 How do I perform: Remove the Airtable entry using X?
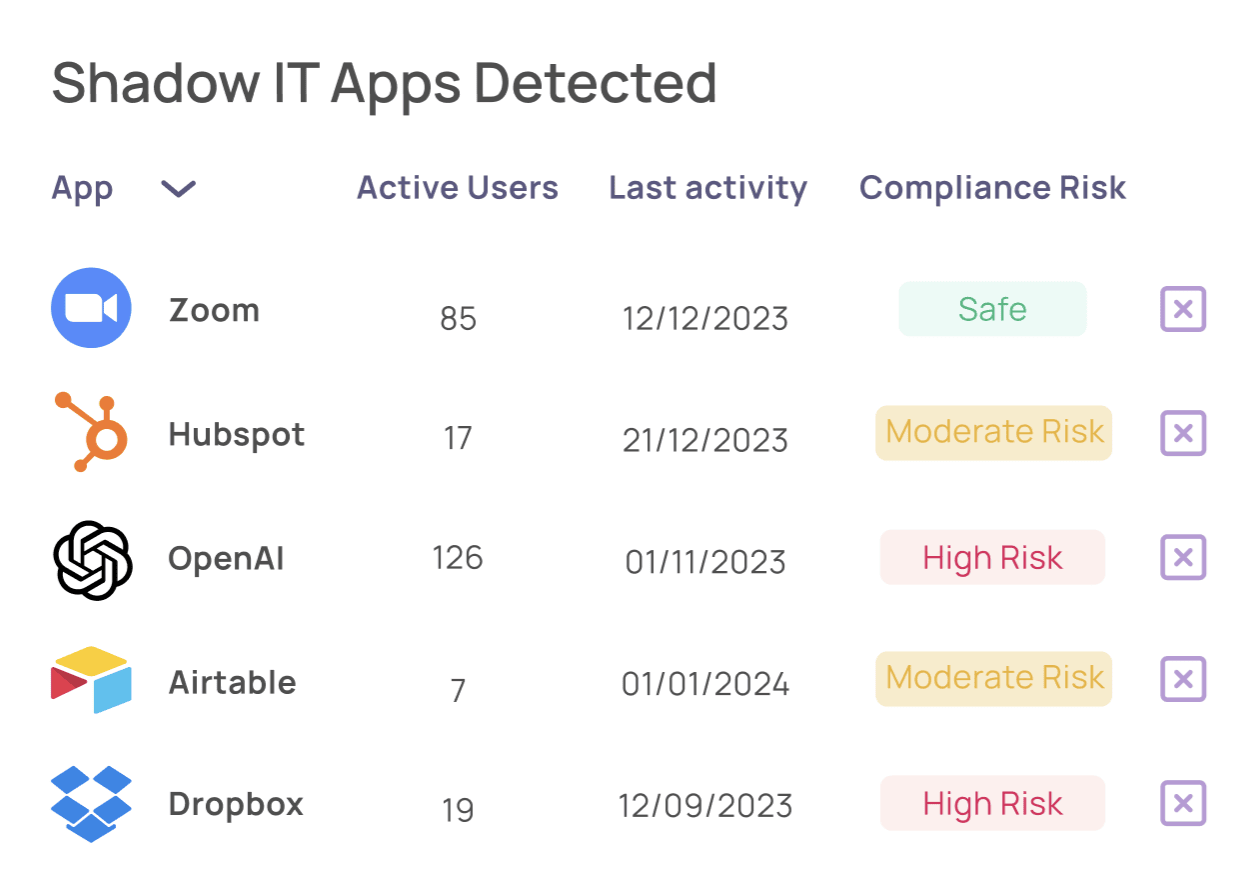(x=1183, y=680)
